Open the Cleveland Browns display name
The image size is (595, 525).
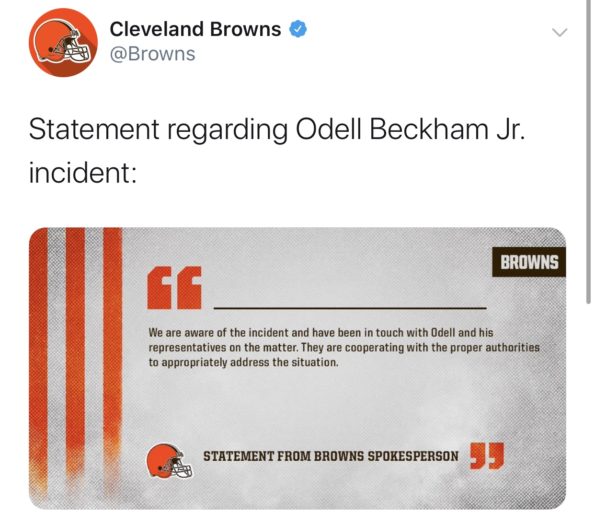[195, 29]
